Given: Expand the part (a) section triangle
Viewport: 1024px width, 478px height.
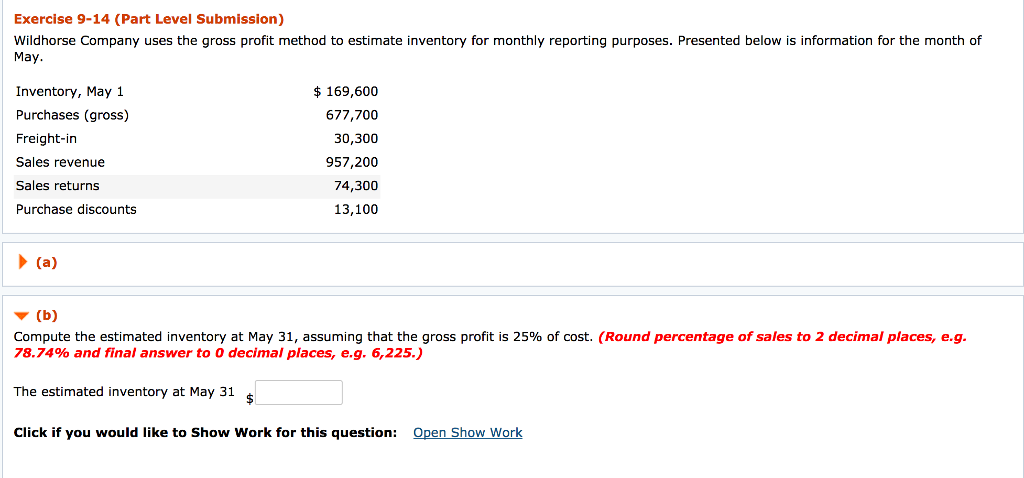Looking at the screenshot, I should coord(23,263).
